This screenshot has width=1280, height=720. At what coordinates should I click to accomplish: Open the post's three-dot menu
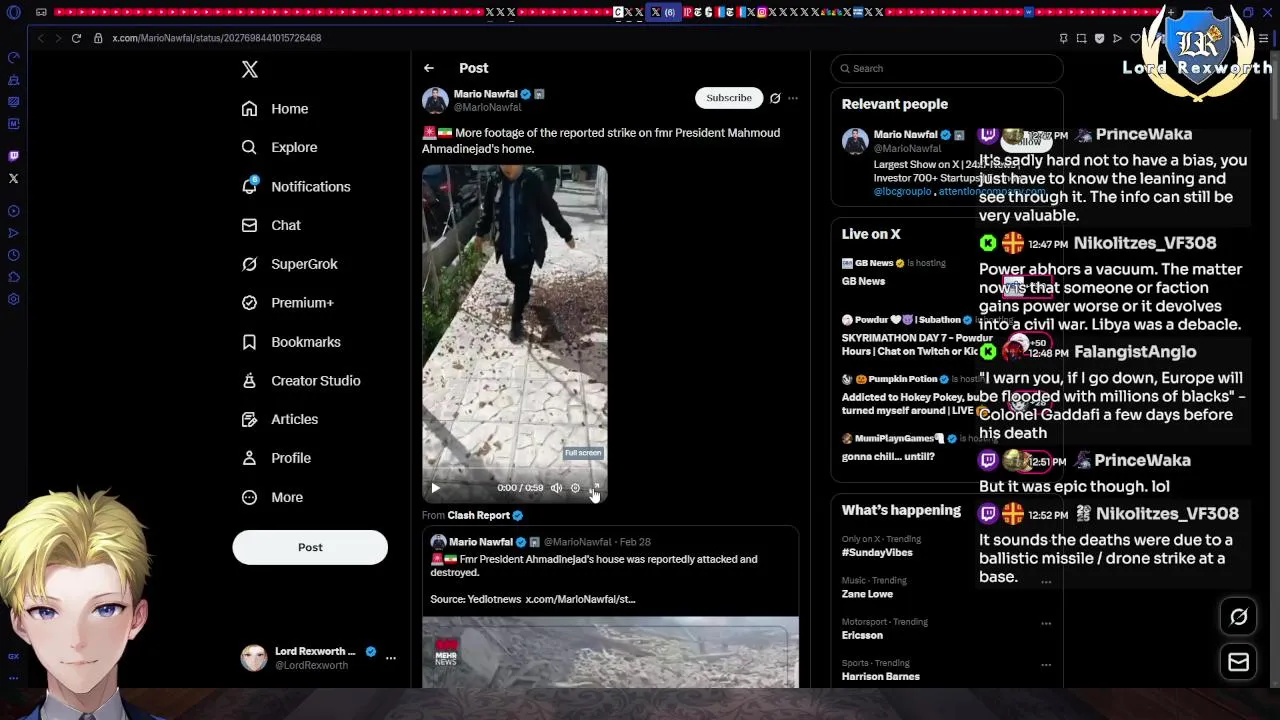point(793,98)
